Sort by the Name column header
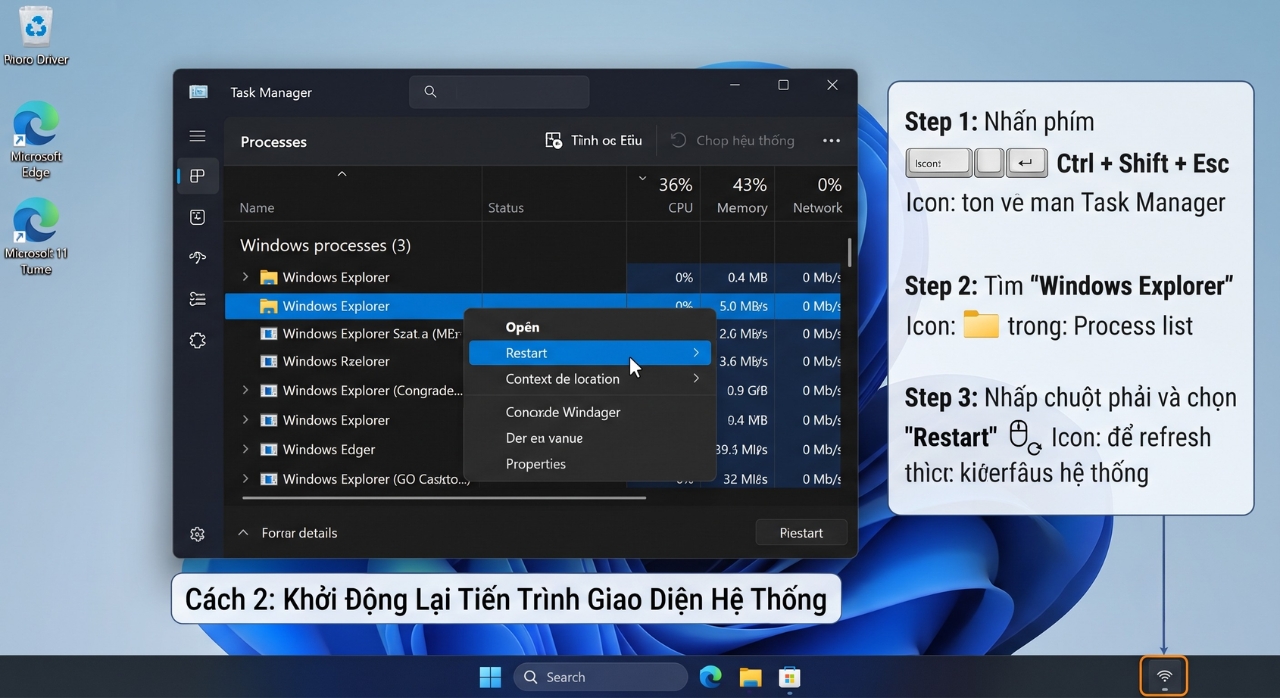1280x698 pixels. [257, 208]
